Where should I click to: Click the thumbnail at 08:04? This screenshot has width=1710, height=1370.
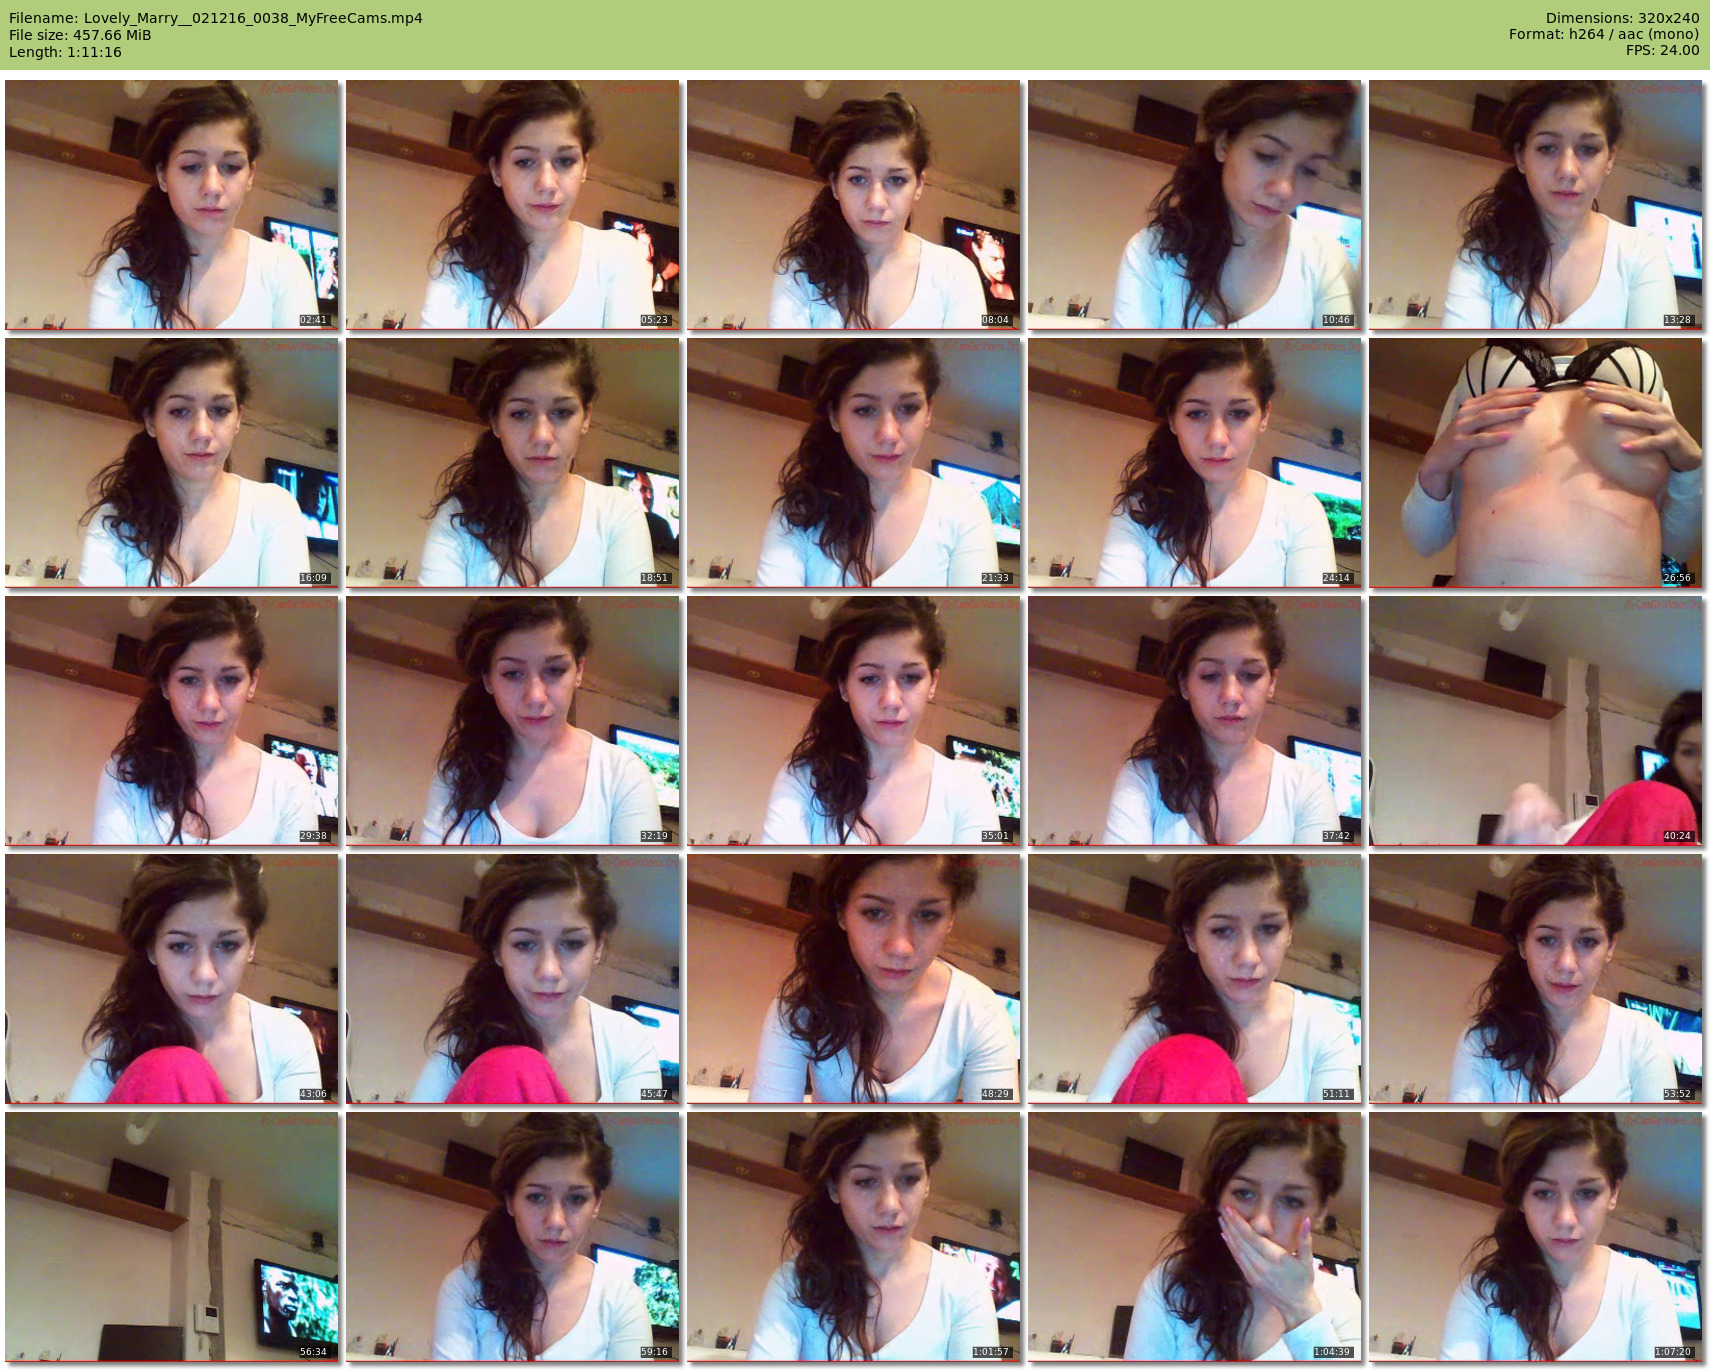pyautogui.click(x=854, y=205)
